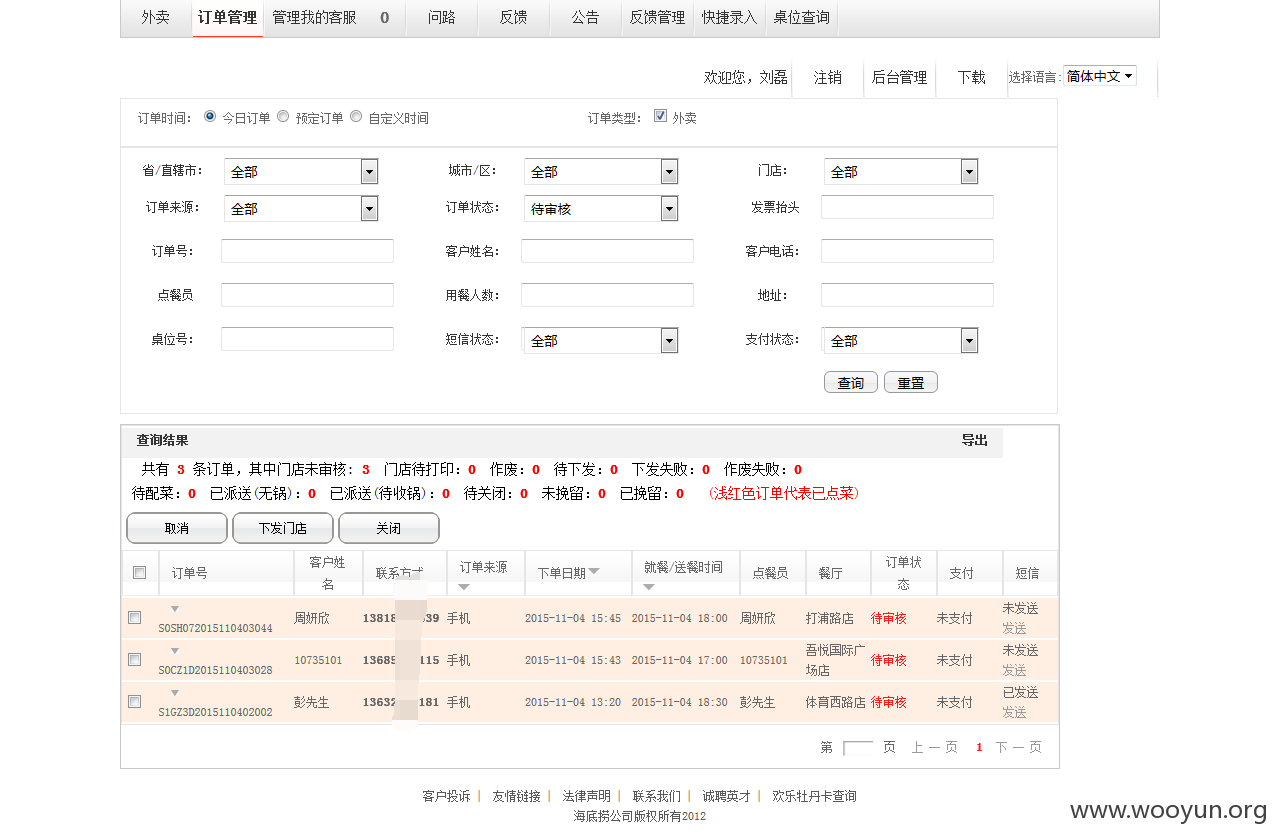
Task: Open the 订单状态 dropdown showing 待审核
Action: 601,208
